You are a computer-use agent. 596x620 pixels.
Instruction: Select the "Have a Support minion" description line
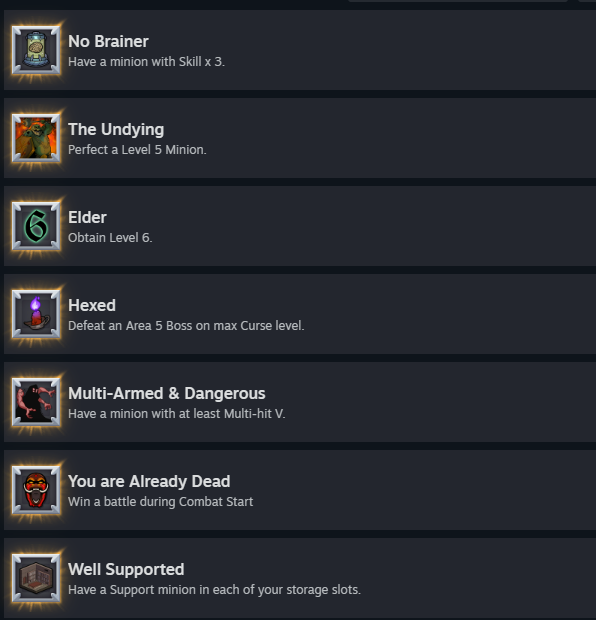coord(214,590)
